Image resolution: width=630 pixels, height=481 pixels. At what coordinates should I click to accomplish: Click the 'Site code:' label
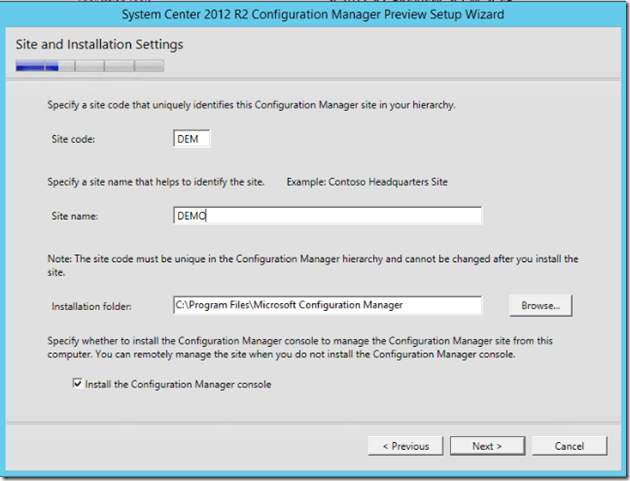tap(74, 140)
